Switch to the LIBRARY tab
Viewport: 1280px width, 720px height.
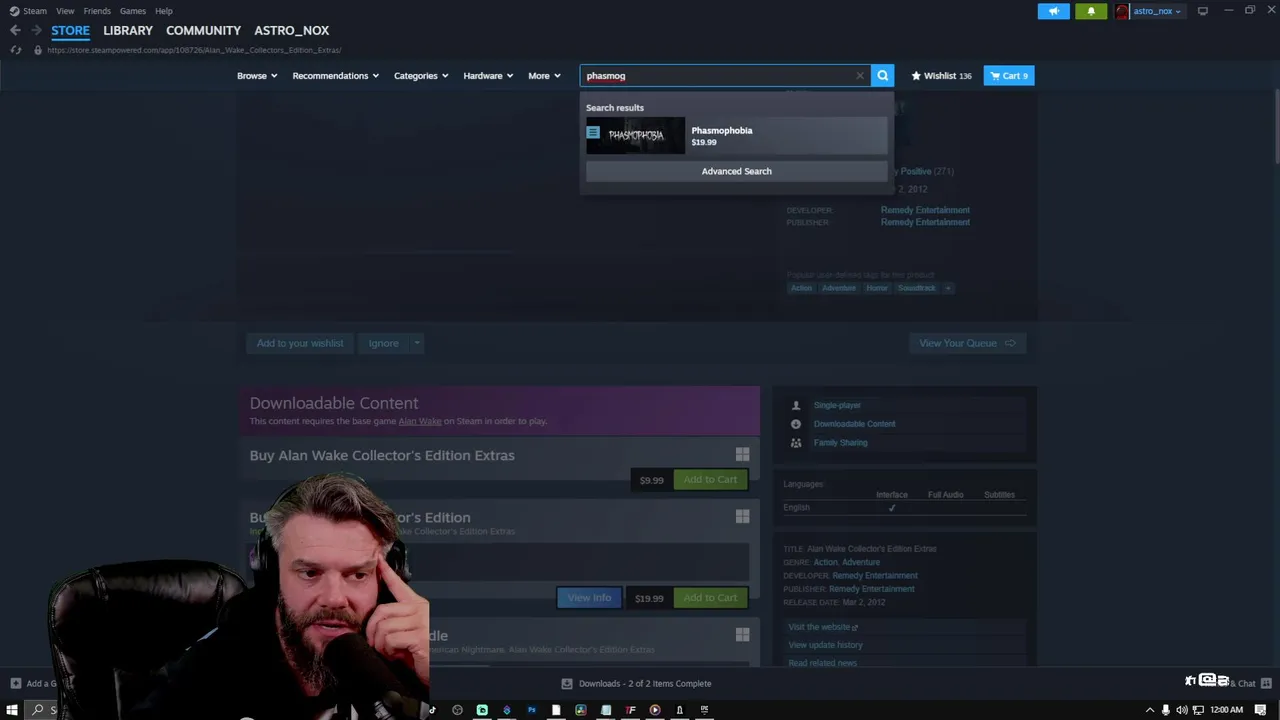(x=128, y=31)
